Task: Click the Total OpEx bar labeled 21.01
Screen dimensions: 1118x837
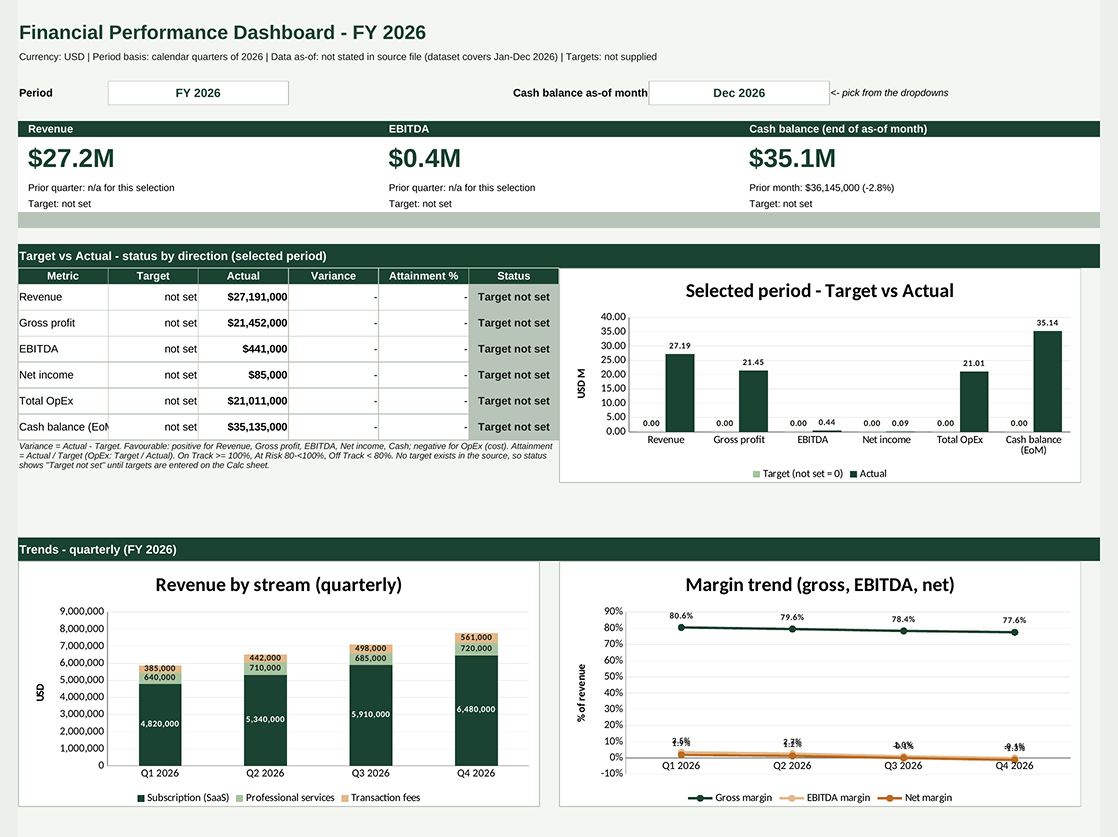Action: coord(974,401)
